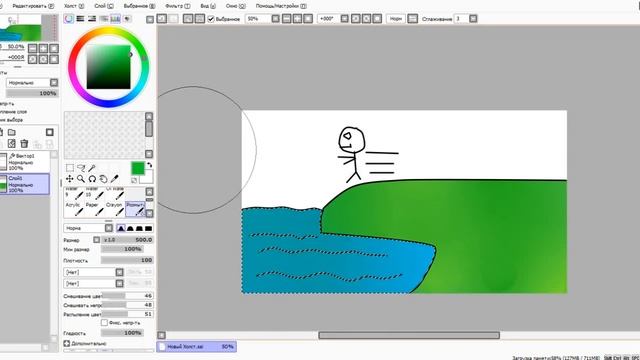
Task: Open the rotation angle dropdown
Action: pyautogui.click(x=345, y=19)
